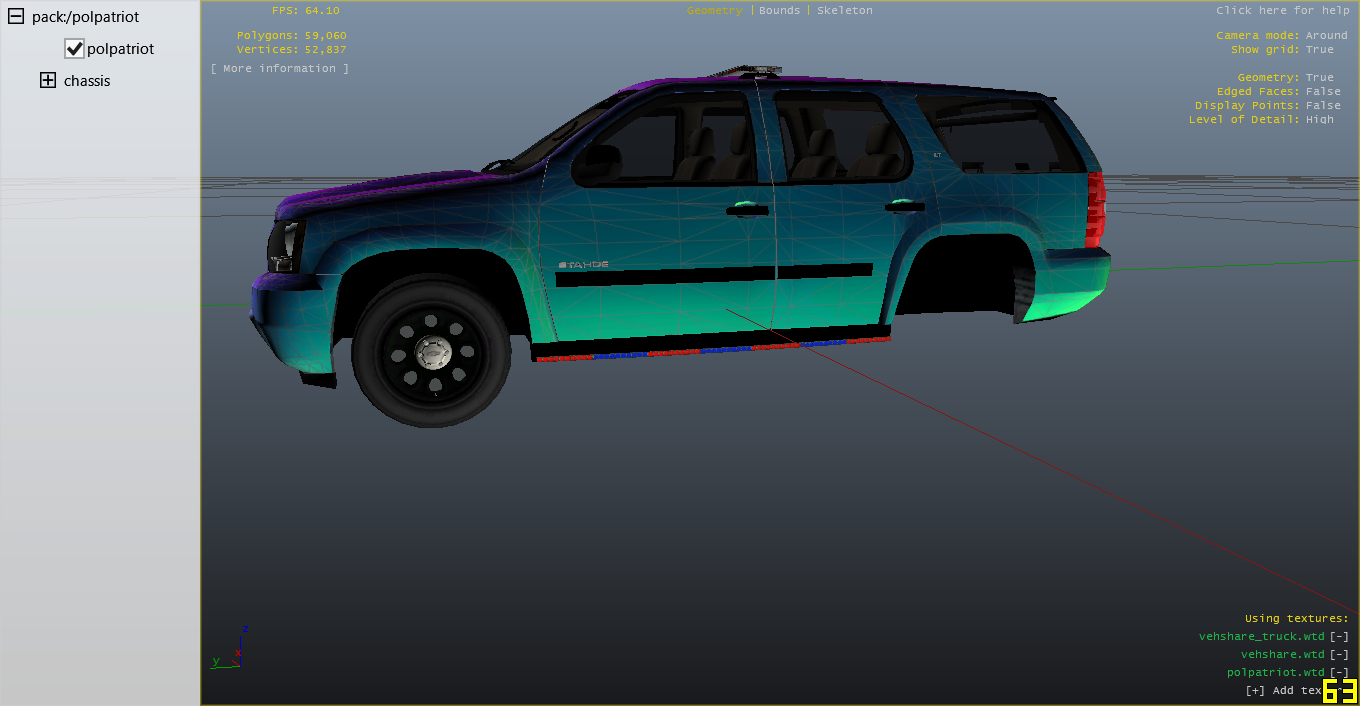Expand the chassis tree node

(48, 81)
